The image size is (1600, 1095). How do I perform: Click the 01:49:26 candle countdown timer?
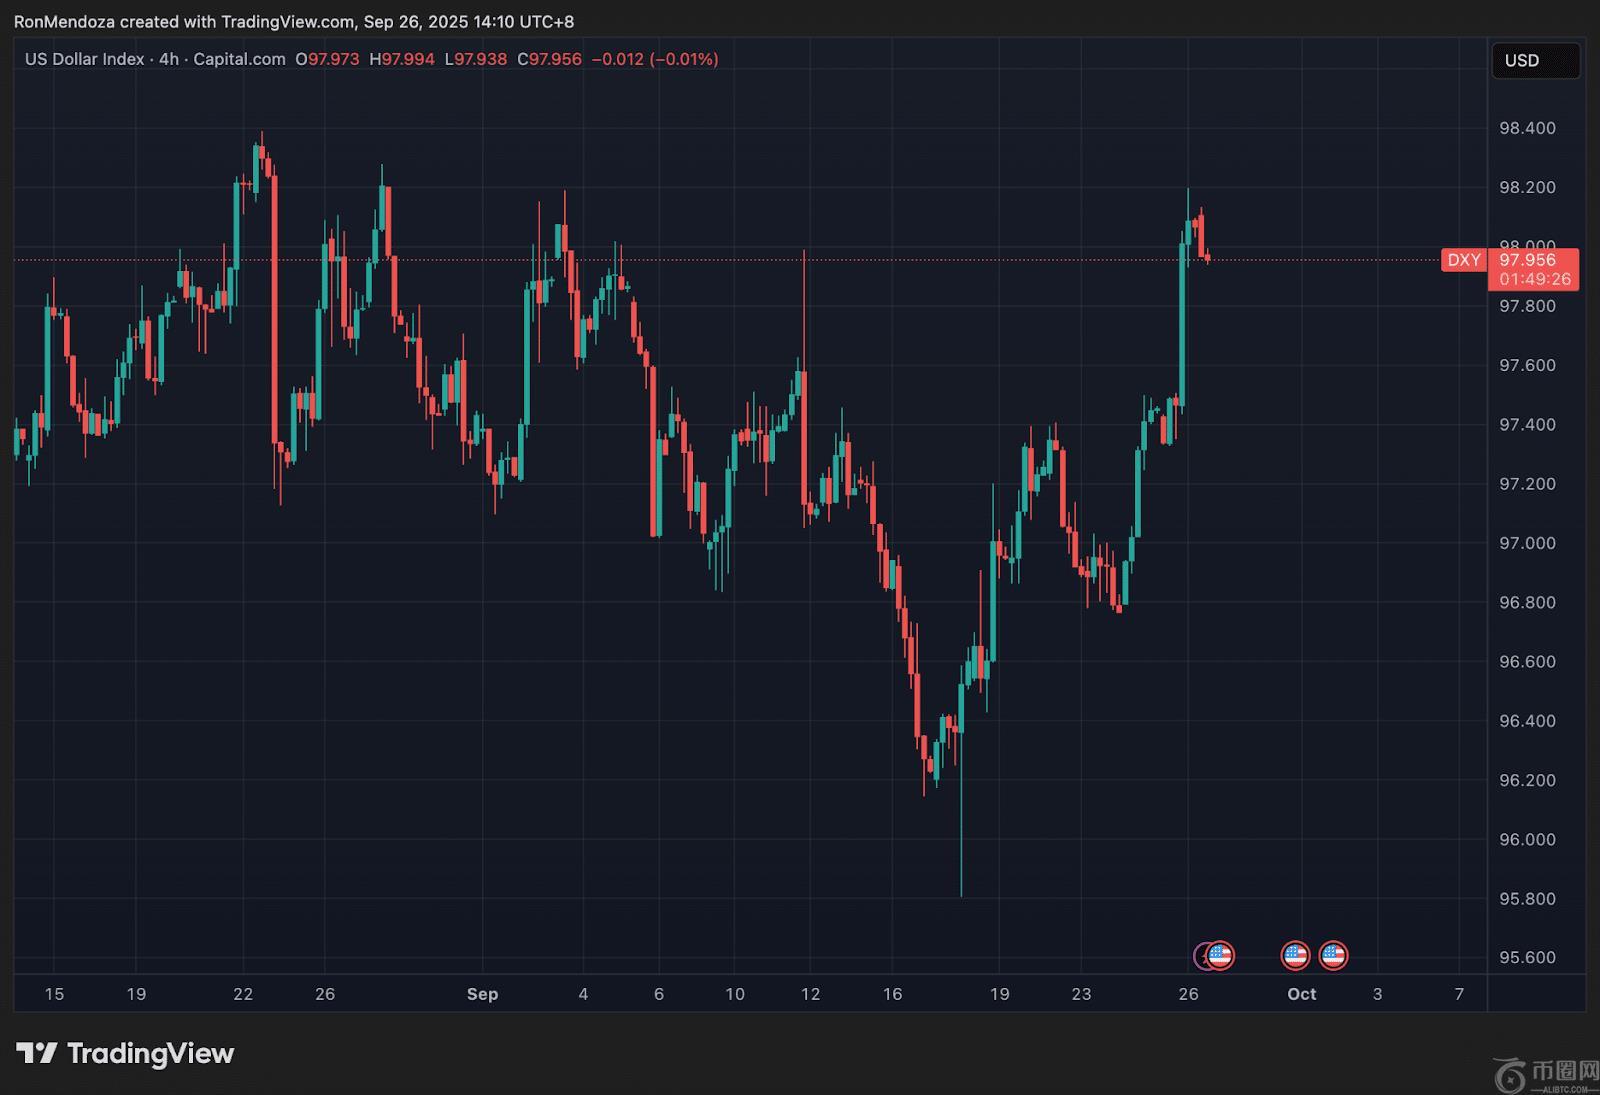pos(1534,279)
